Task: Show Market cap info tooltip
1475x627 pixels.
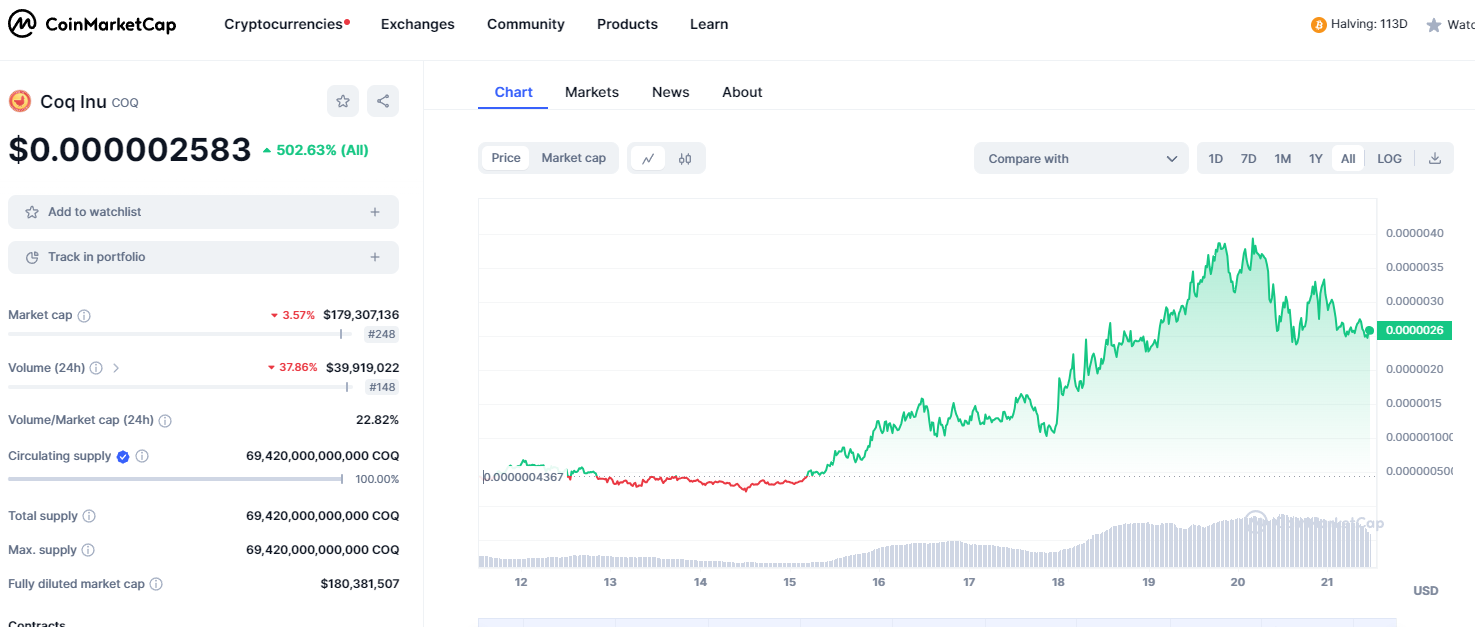Action: coord(84,316)
